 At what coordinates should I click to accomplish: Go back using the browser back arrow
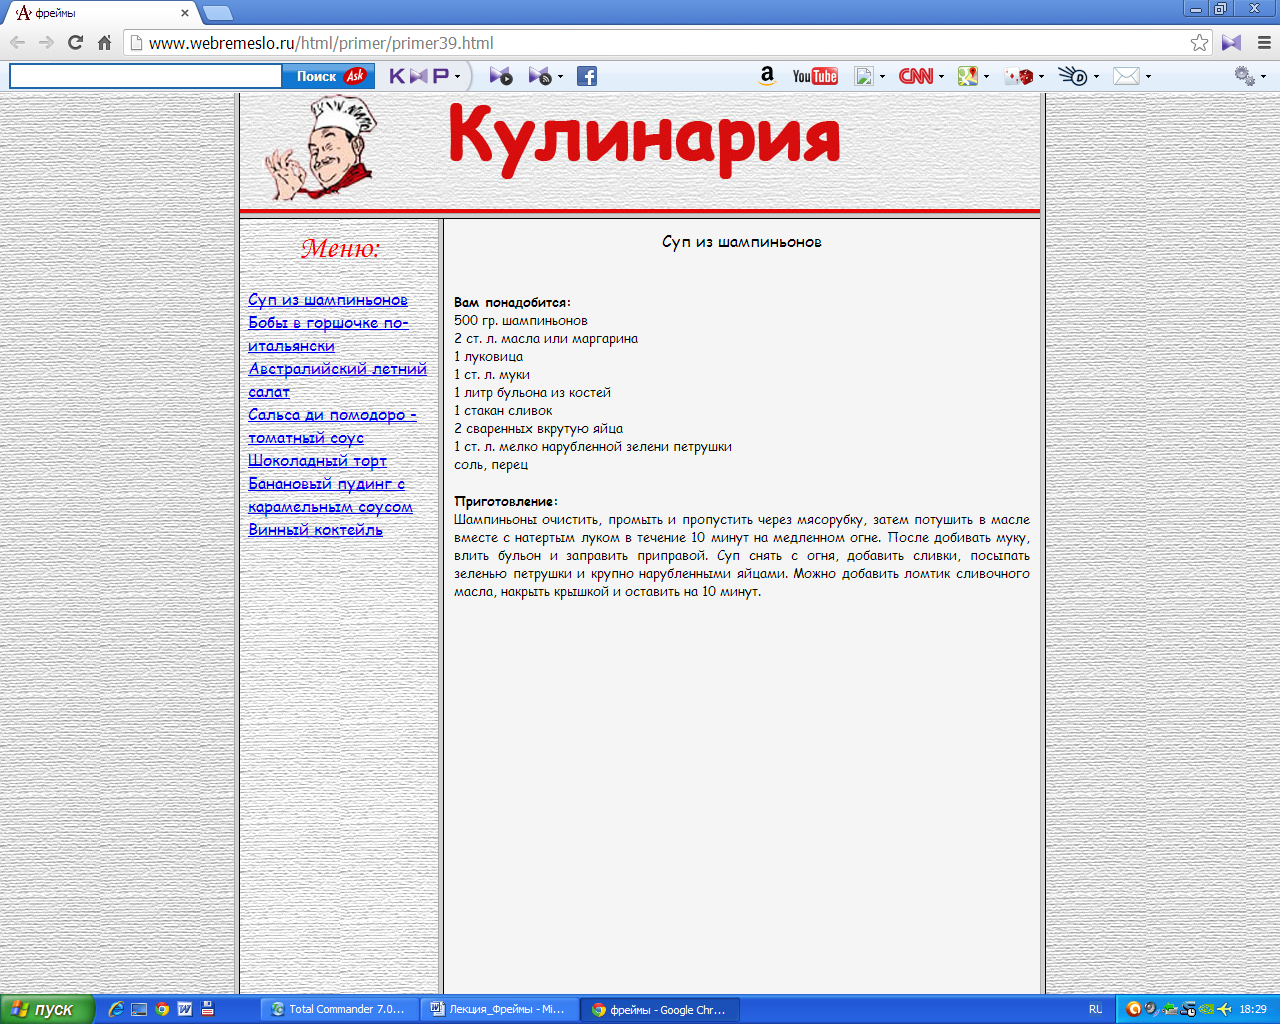pyautogui.click(x=17, y=43)
